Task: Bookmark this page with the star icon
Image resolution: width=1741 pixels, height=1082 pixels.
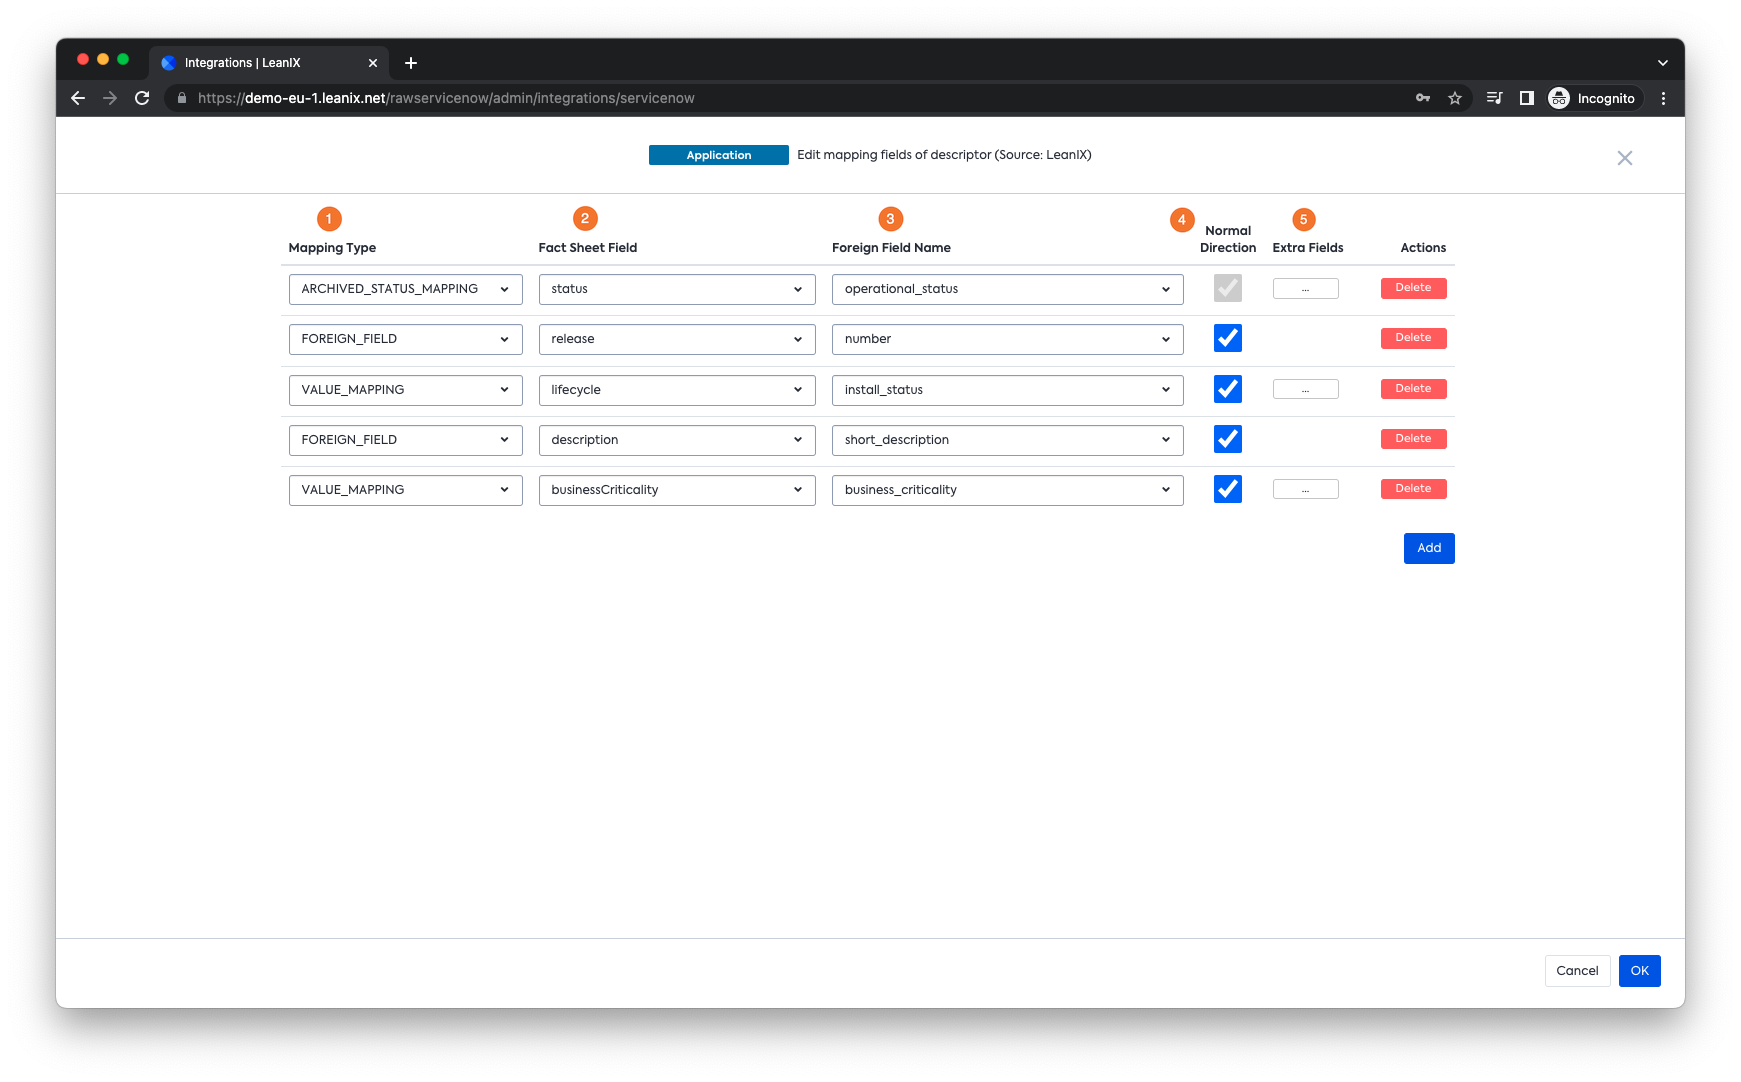Action: click(x=1455, y=98)
